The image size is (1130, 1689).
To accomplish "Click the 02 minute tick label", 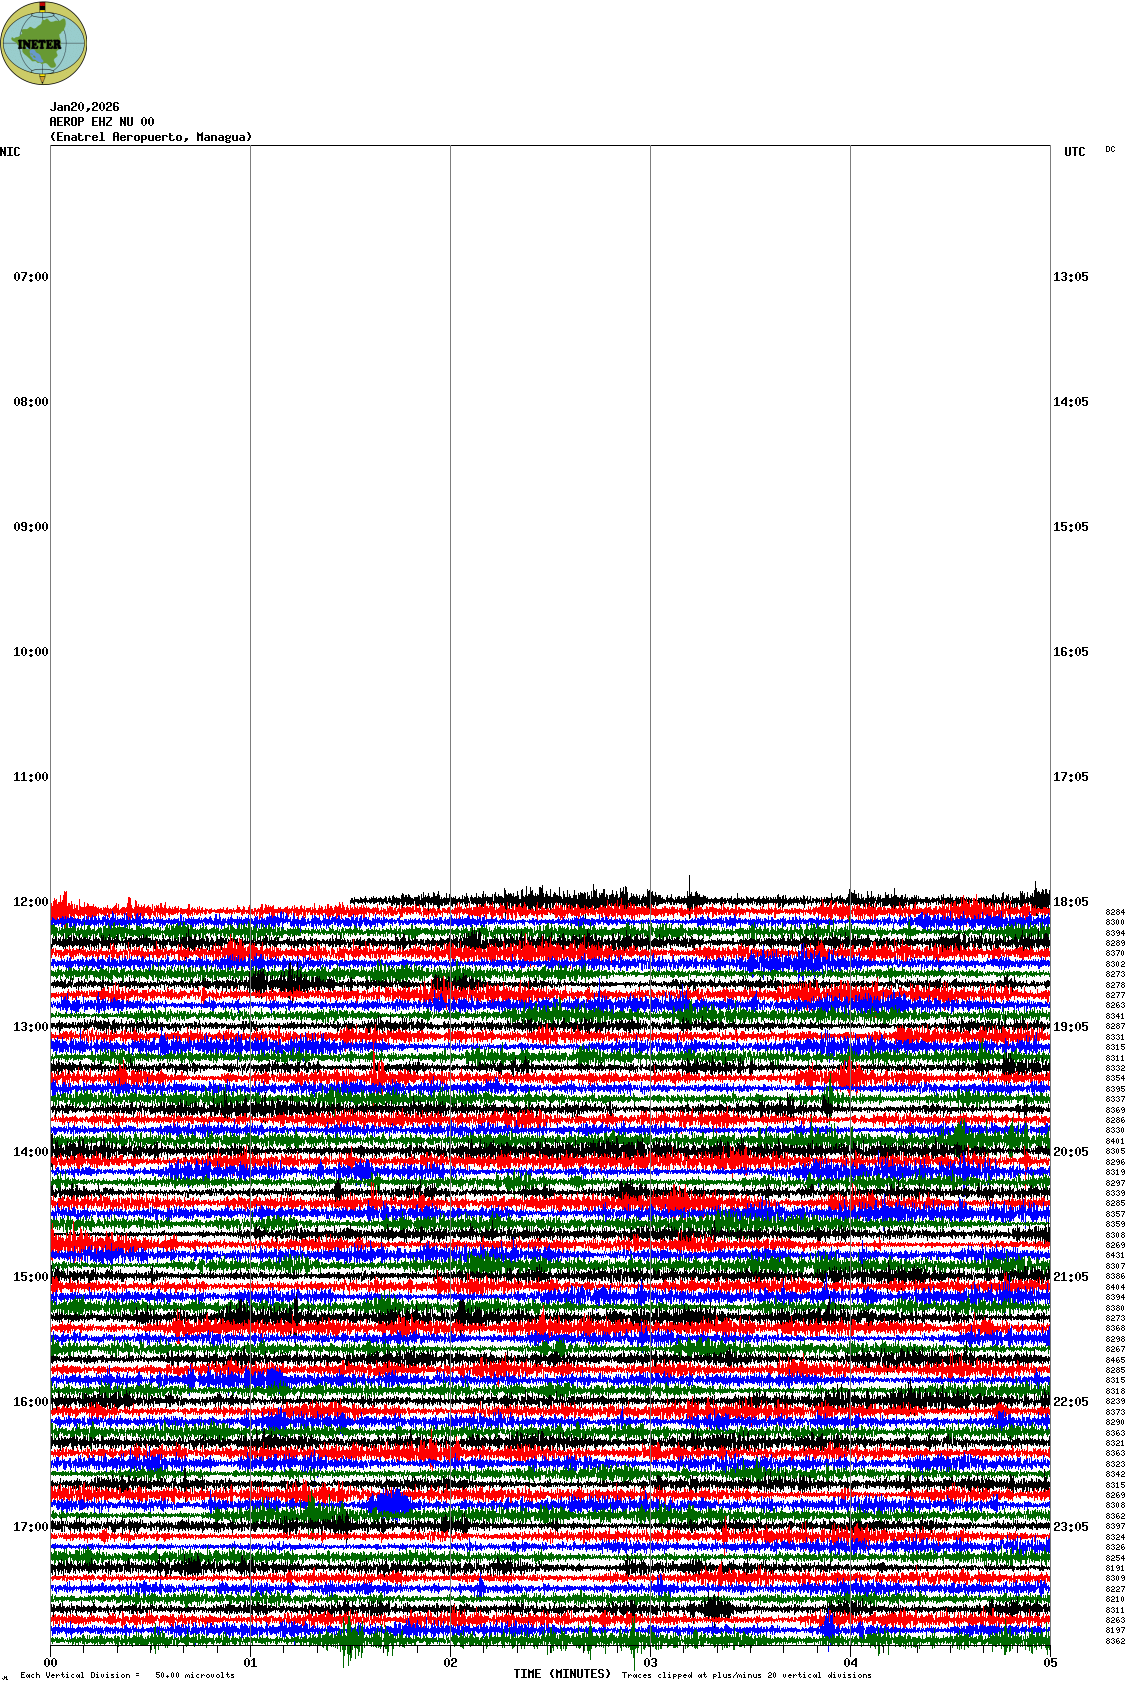I will point(450,1663).
